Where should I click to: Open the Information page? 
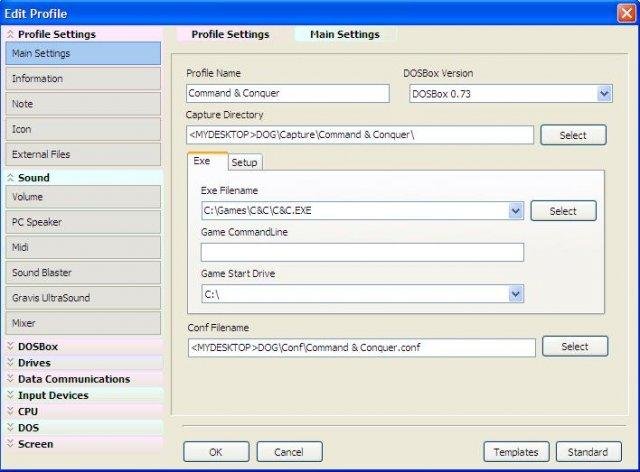click(x=83, y=79)
